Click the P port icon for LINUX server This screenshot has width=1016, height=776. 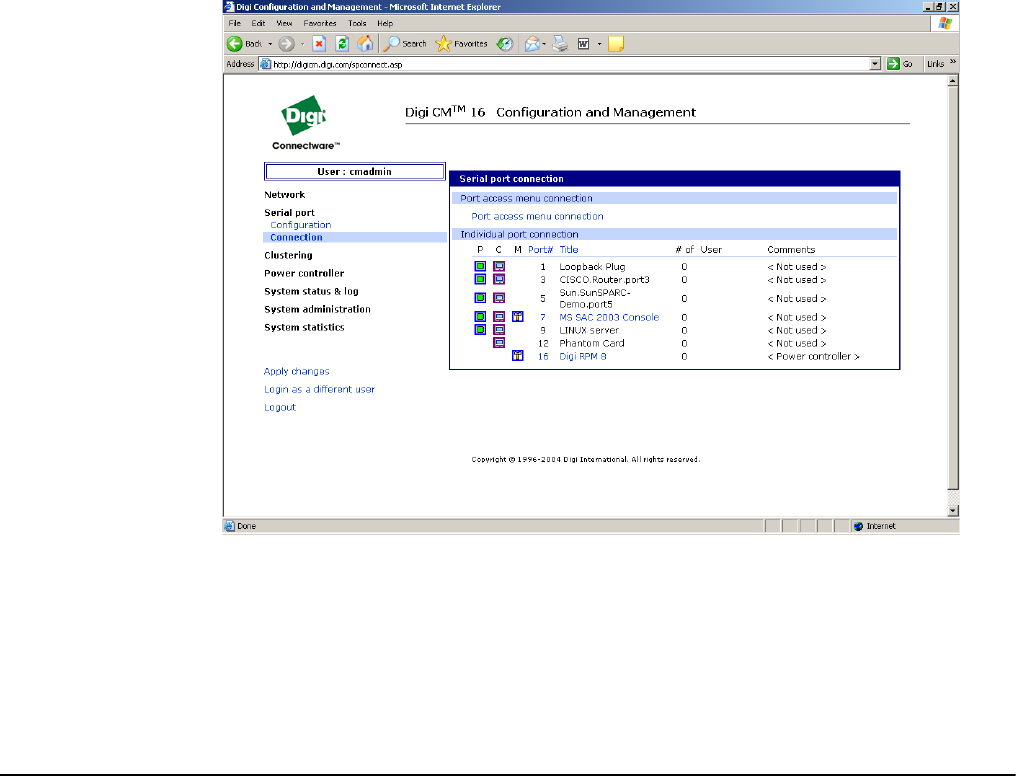pos(480,330)
